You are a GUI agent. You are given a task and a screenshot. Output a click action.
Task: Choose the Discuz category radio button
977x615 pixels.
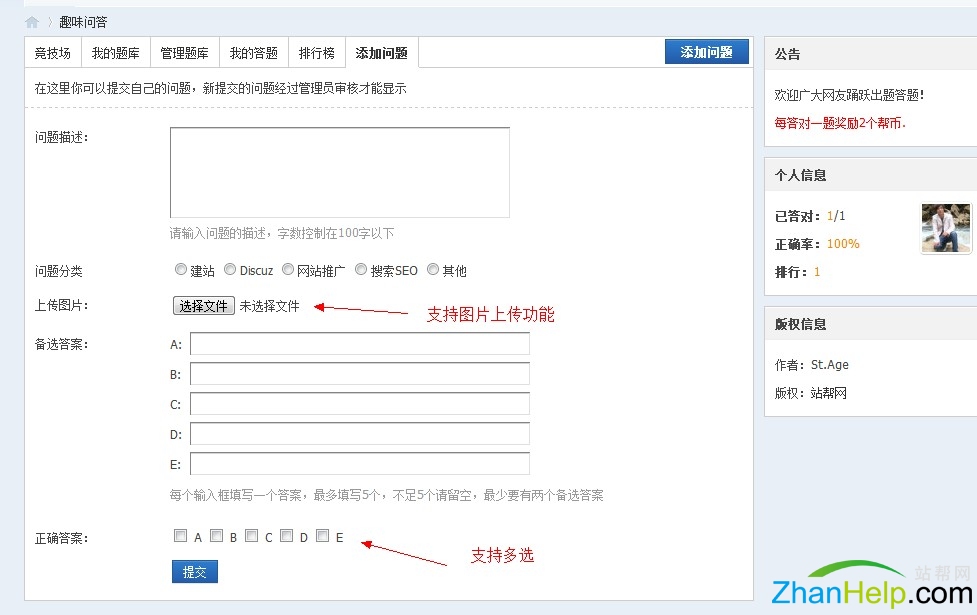230,269
